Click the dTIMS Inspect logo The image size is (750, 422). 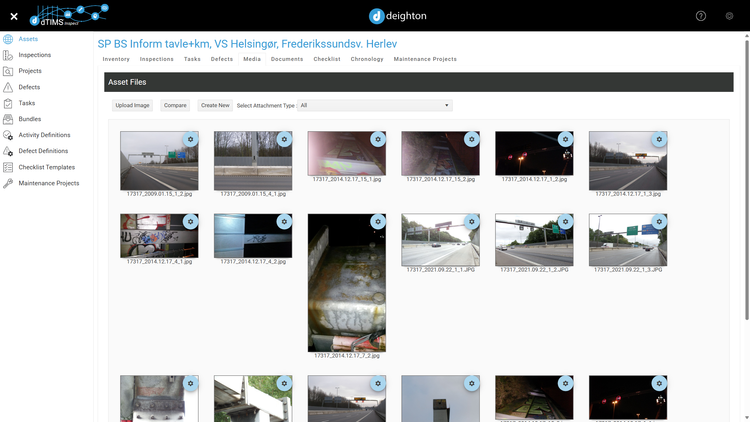(69, 15)
